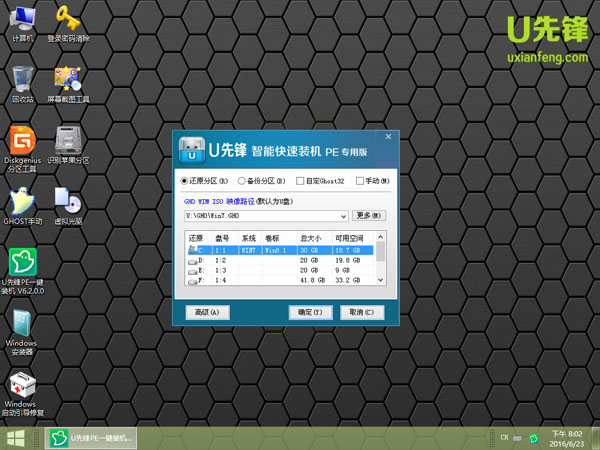Enable the 自定Ghost32 checkbox

point(301,181)
